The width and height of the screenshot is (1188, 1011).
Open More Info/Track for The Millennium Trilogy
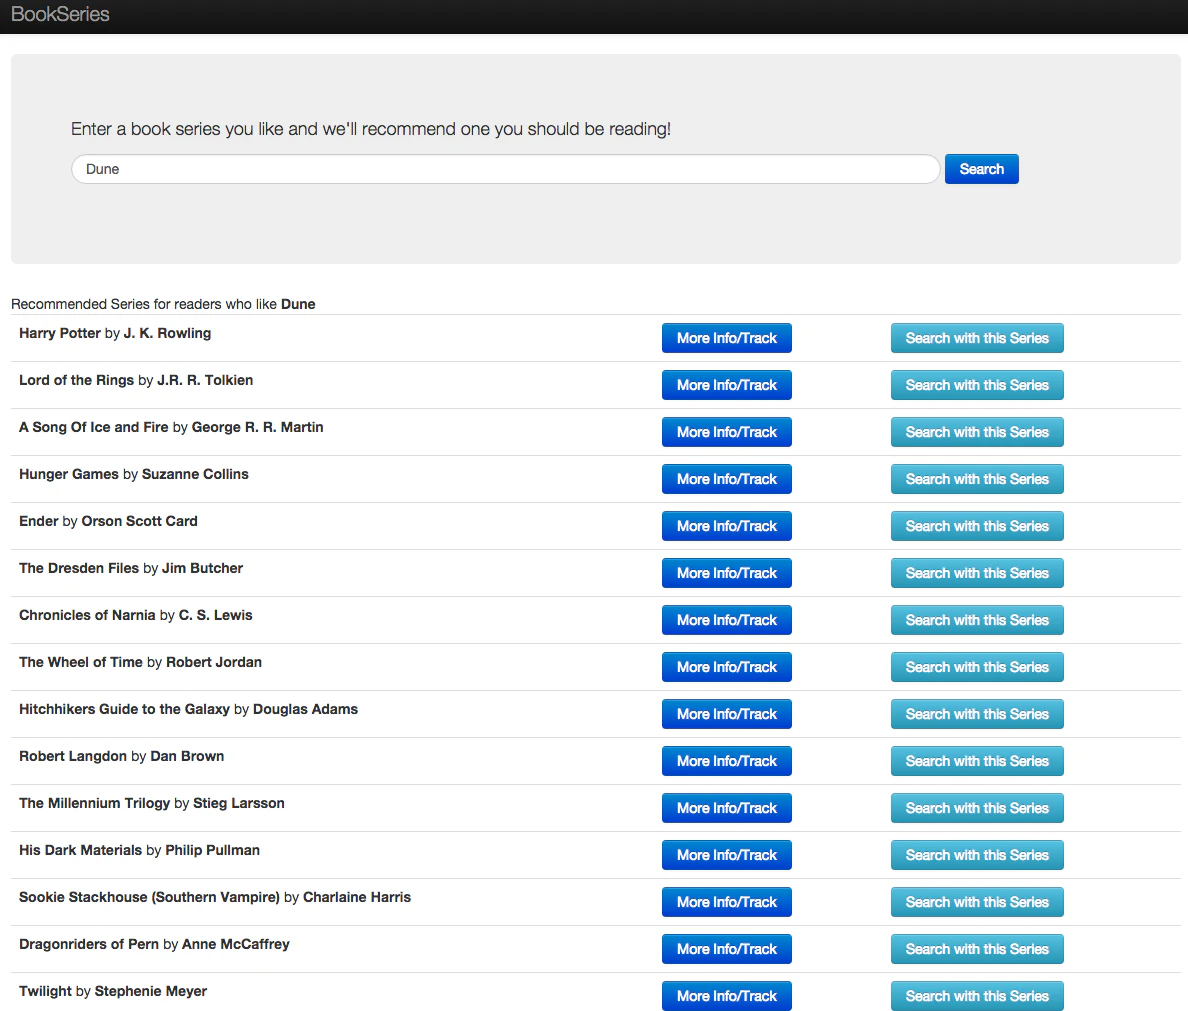pos(726,807)
